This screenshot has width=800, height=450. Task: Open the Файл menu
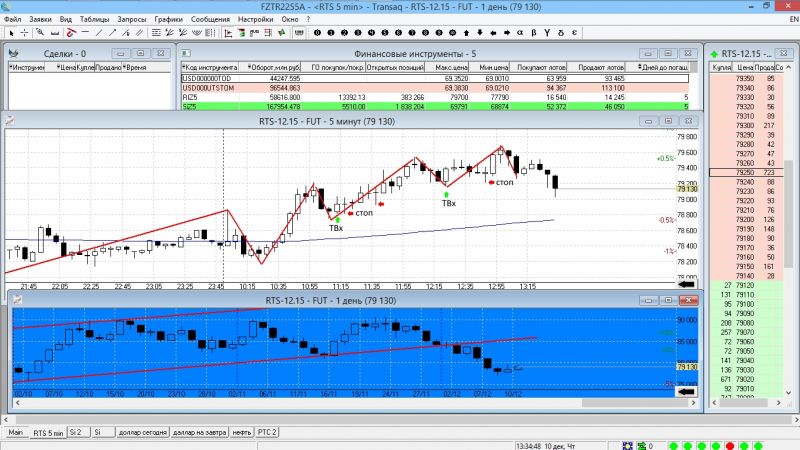click(x=13, y=19)
